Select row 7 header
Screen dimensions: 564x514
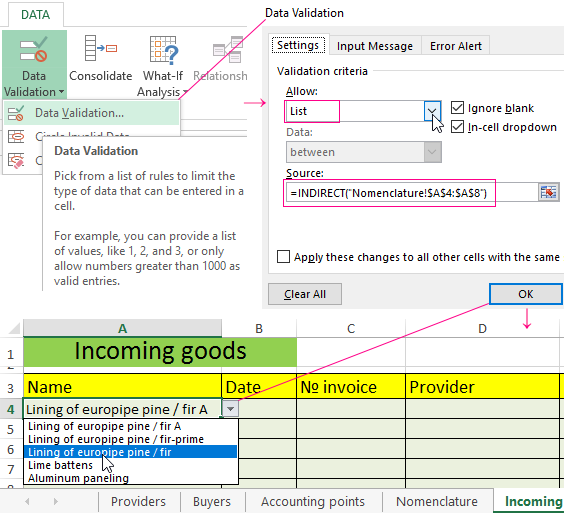[11, 469]
